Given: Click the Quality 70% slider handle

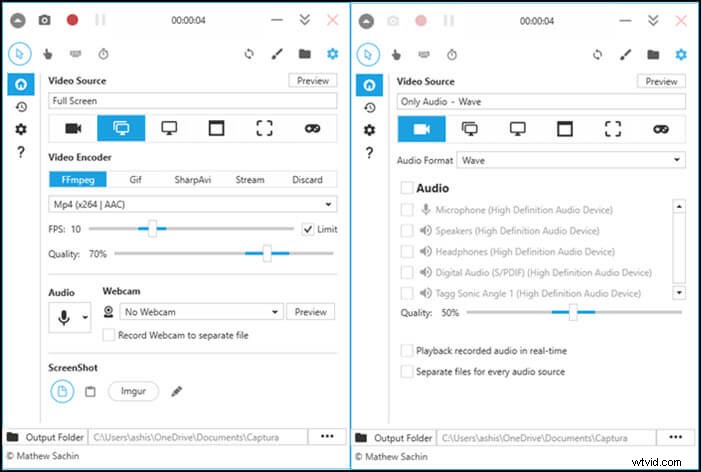Looking at the screenshot, I should tap(267, 254).
